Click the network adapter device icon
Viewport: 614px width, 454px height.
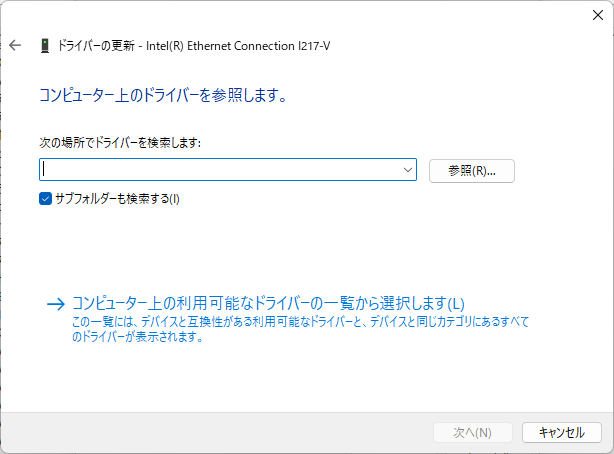(x=44, y=46)
